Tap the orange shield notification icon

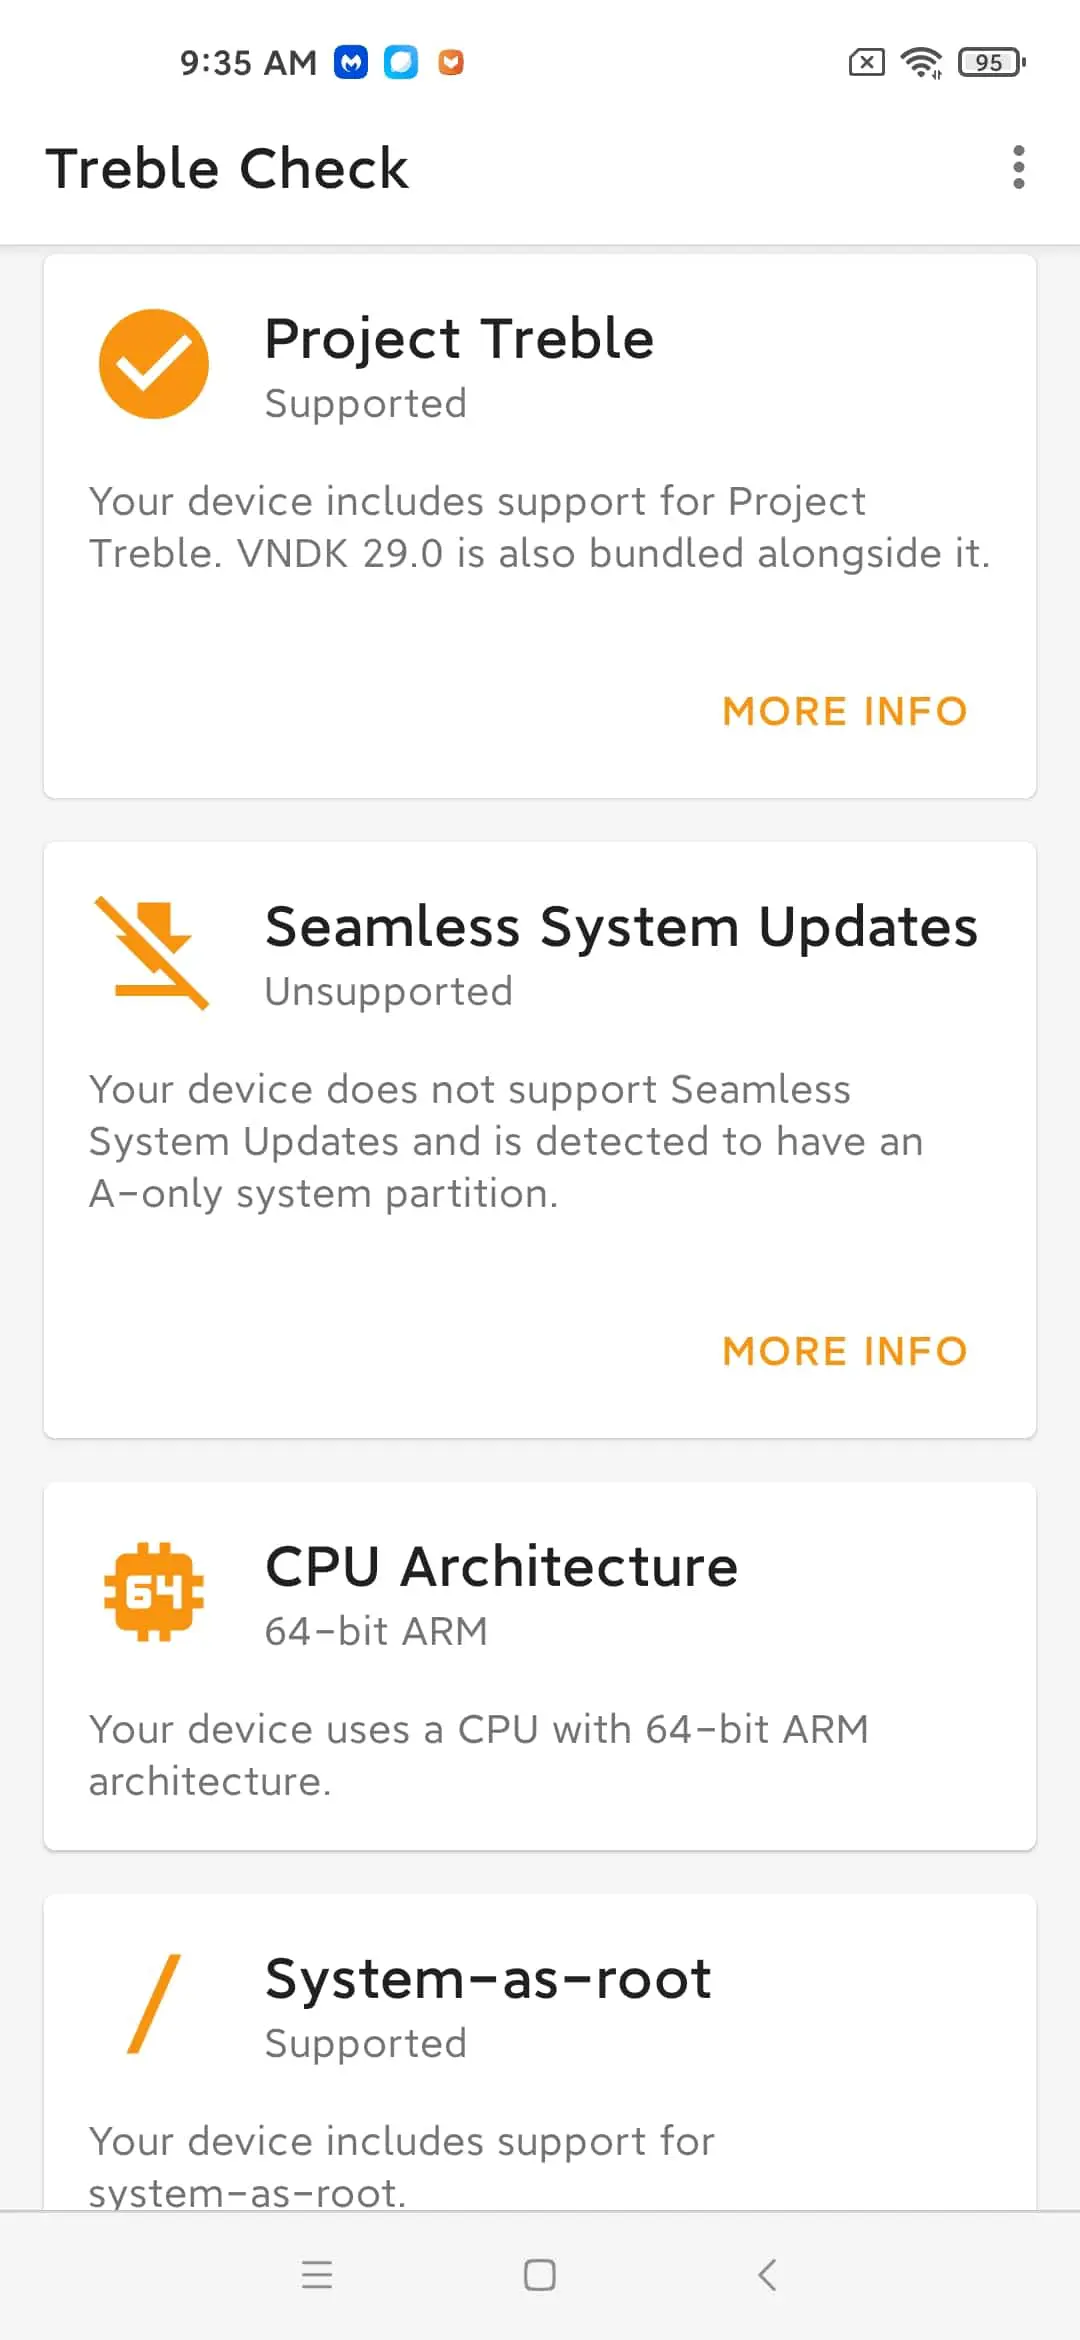[x=451, y=63]
